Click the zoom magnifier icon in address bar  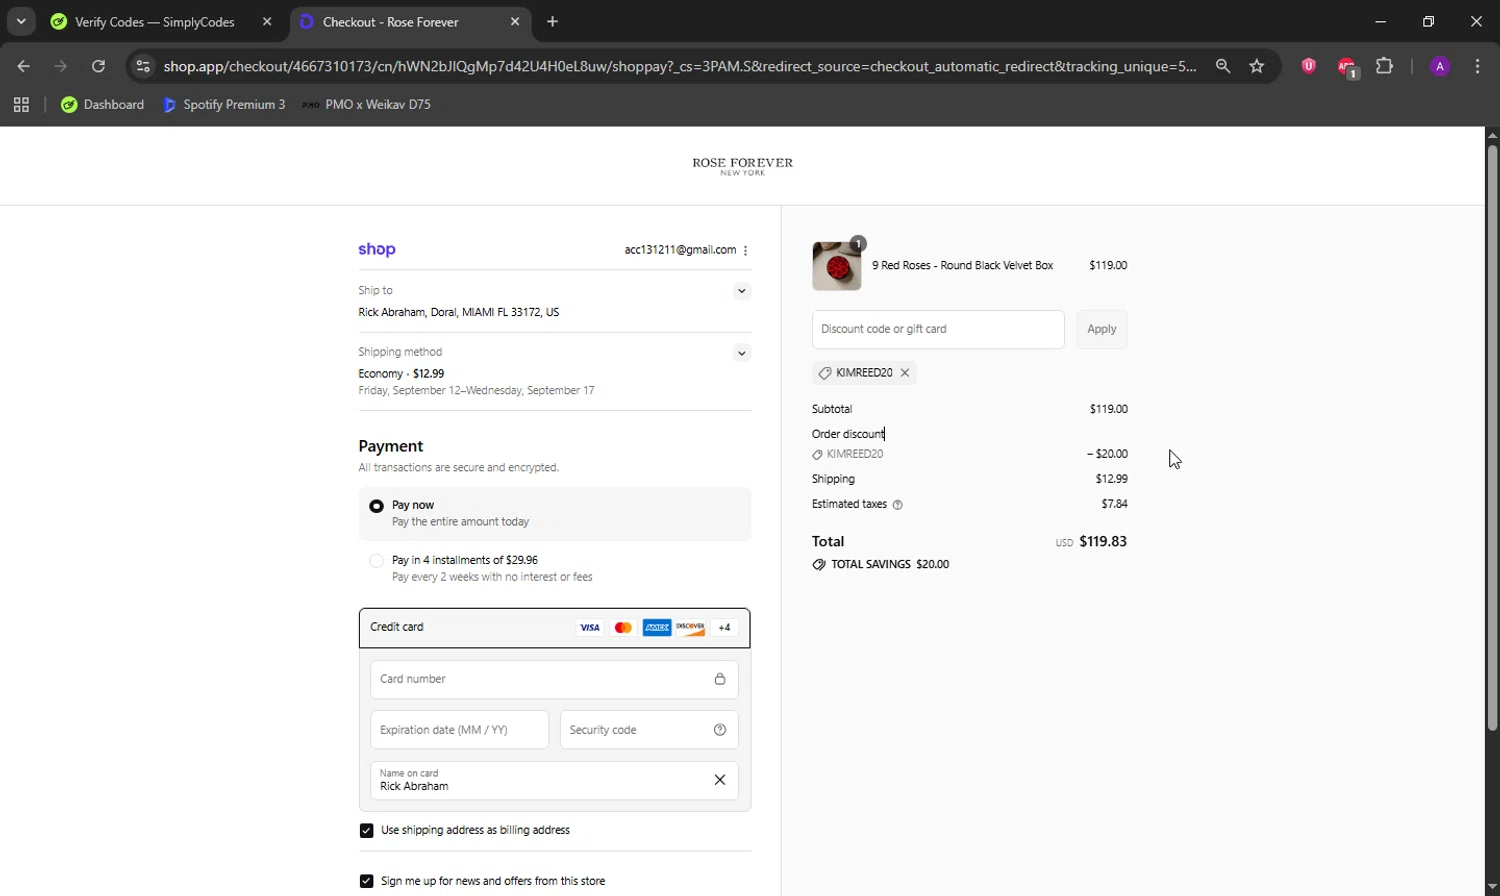tap(1223, 66)
